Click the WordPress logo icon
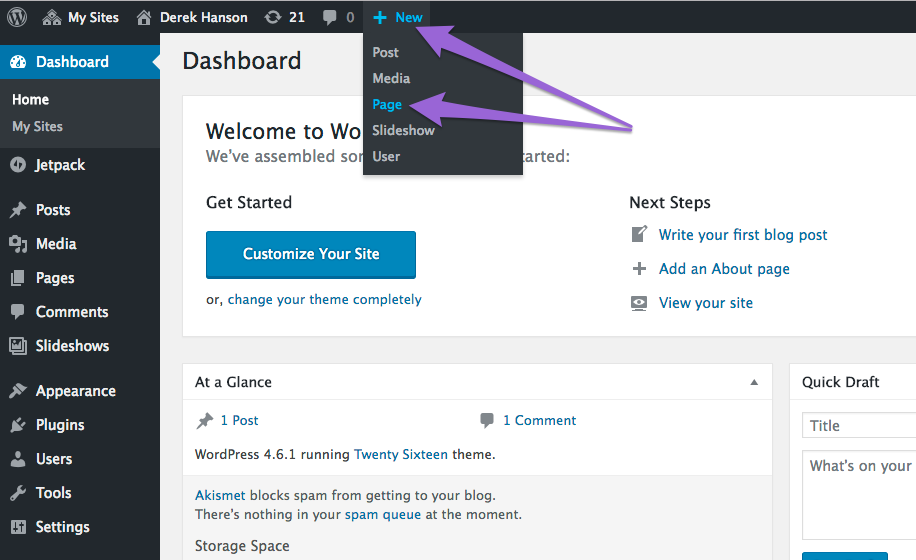 point(17,17)
